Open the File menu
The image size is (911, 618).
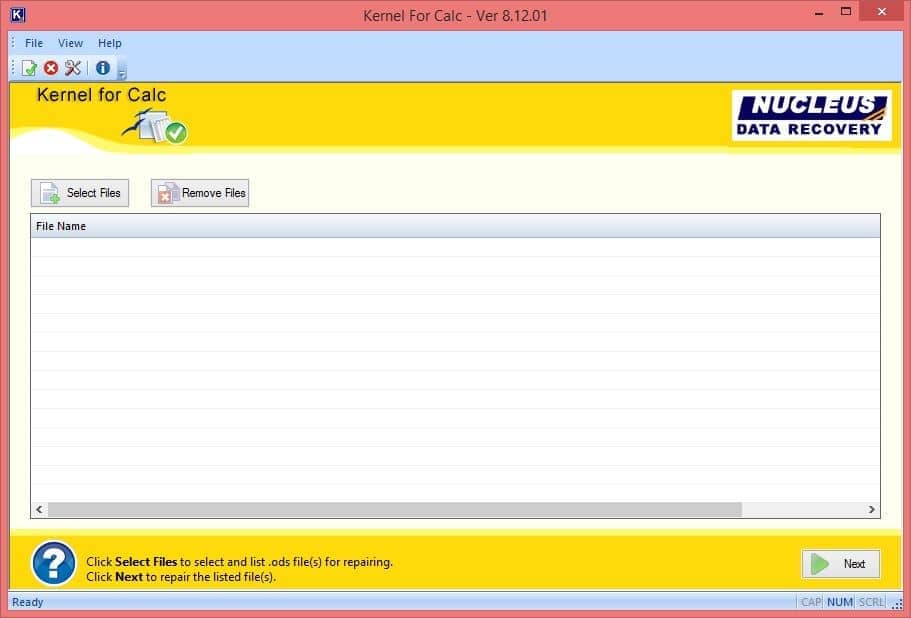(34, 43)
